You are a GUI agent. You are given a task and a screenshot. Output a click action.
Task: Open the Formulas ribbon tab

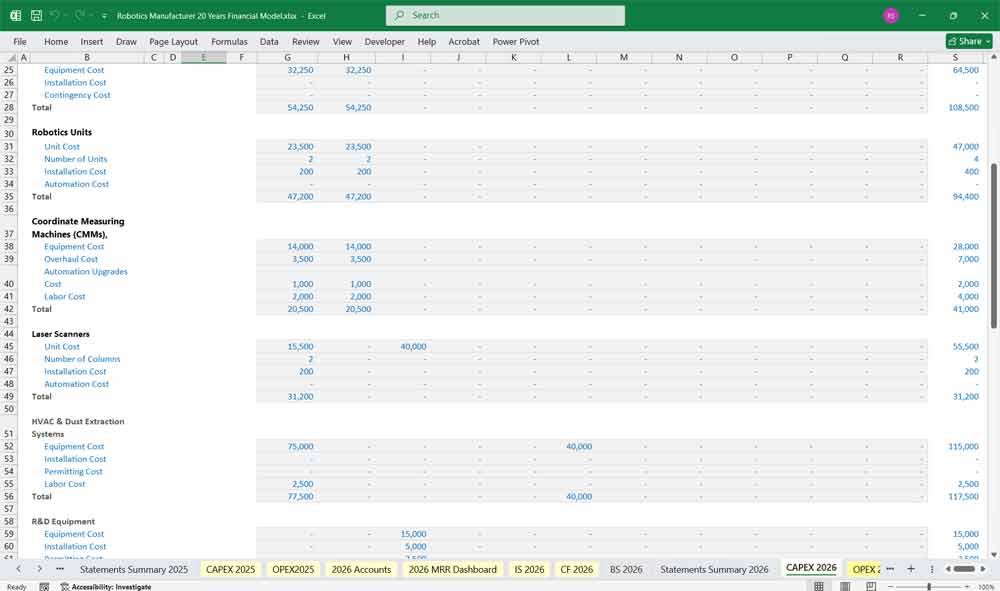point(229,42)
